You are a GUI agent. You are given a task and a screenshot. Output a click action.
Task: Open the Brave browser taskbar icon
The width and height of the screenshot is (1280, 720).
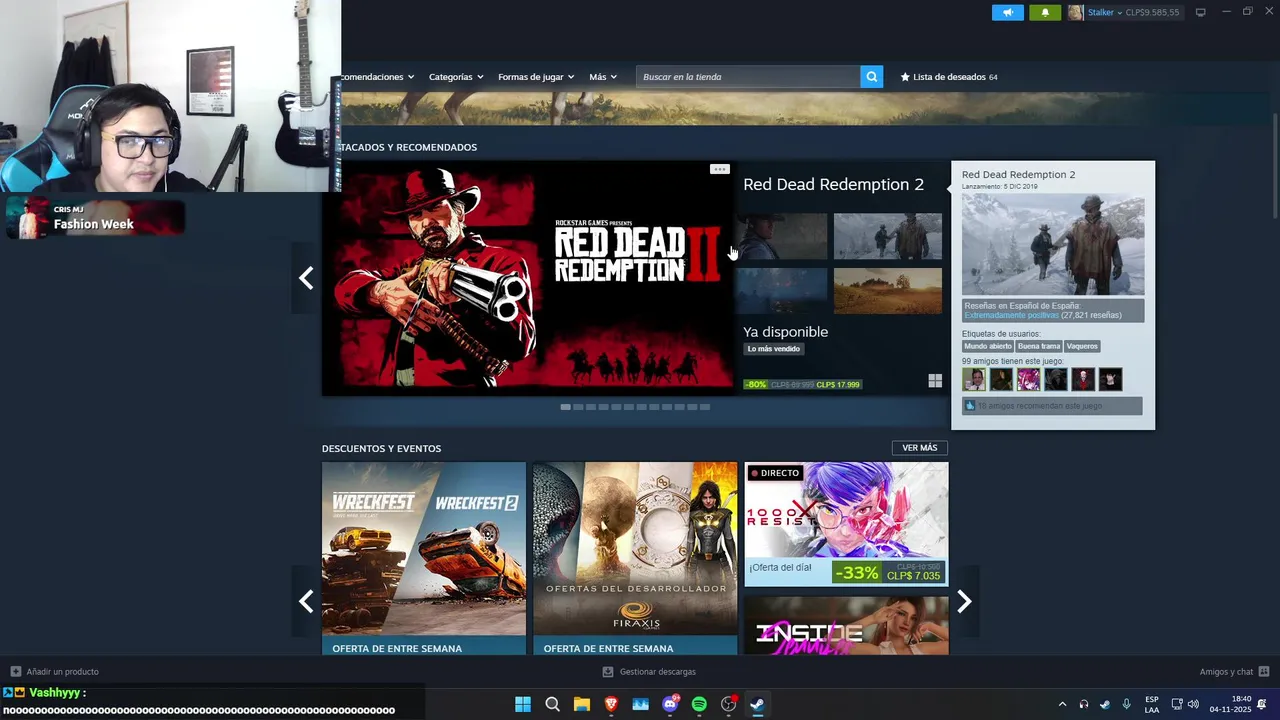611,704
